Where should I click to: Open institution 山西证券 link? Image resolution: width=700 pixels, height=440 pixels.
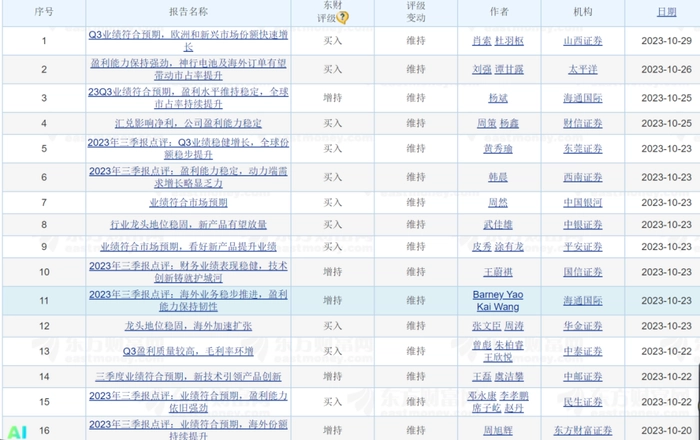click(583, 41)
